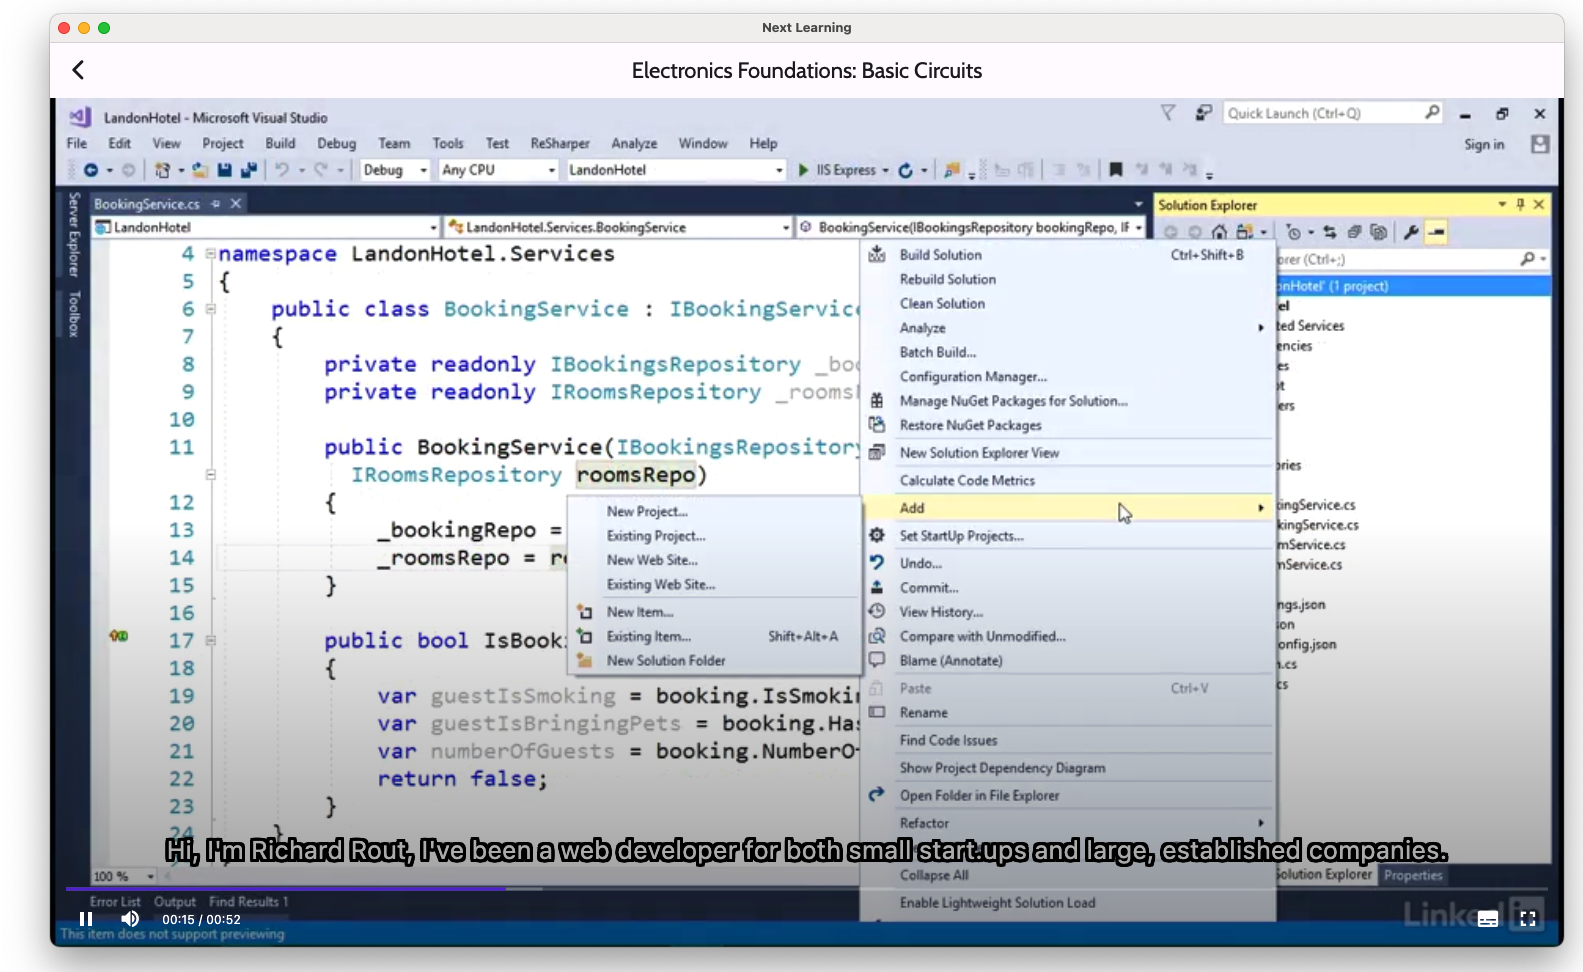Expand the Analyze submenu in context menu
The width and height of the screenshot is (1583, 972).
1066,328
